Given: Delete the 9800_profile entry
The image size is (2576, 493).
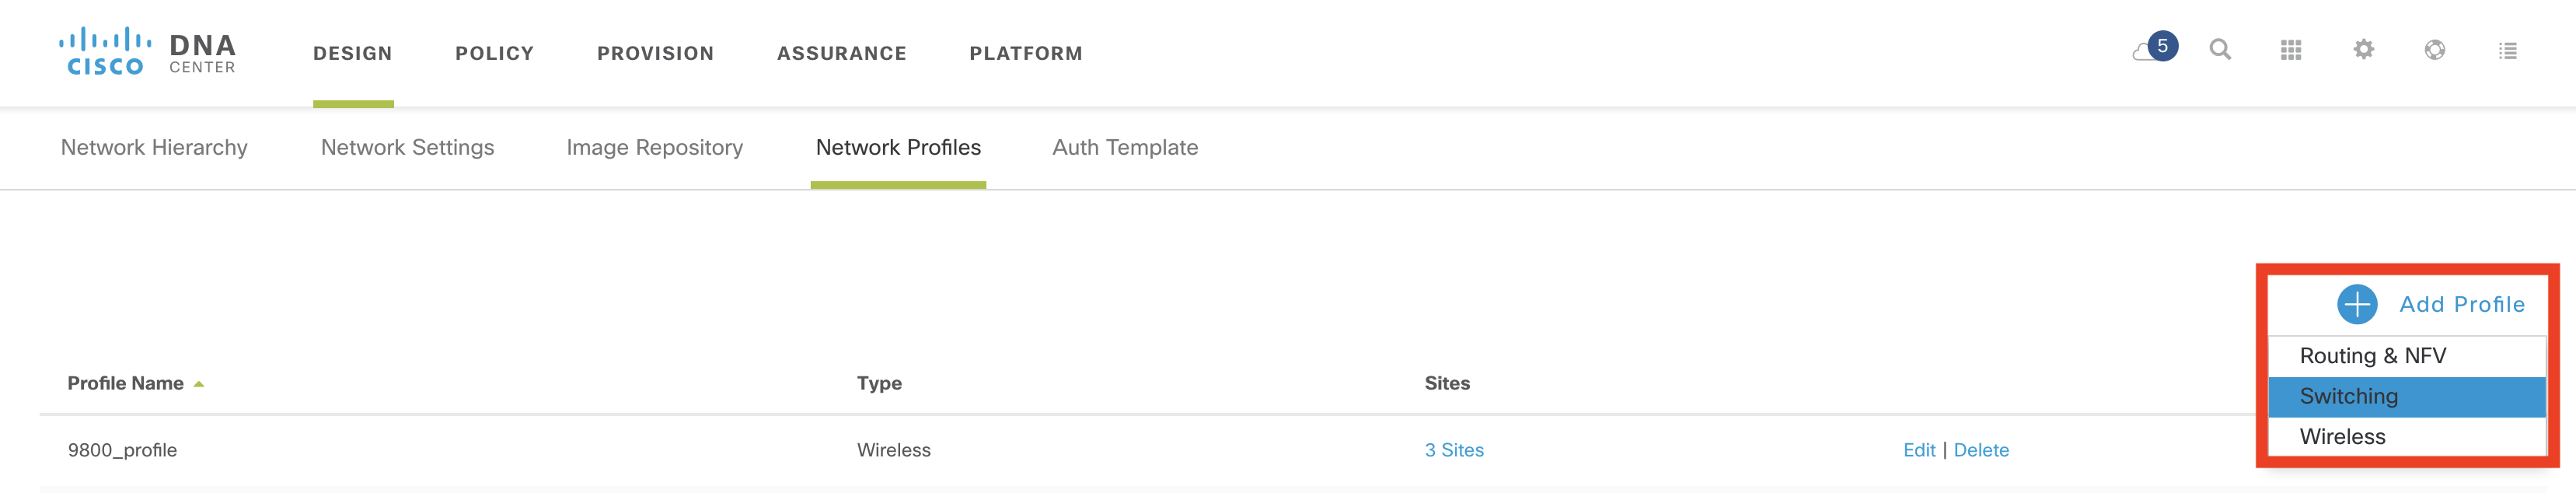Looking at the screenshot, I should 1980,450.
